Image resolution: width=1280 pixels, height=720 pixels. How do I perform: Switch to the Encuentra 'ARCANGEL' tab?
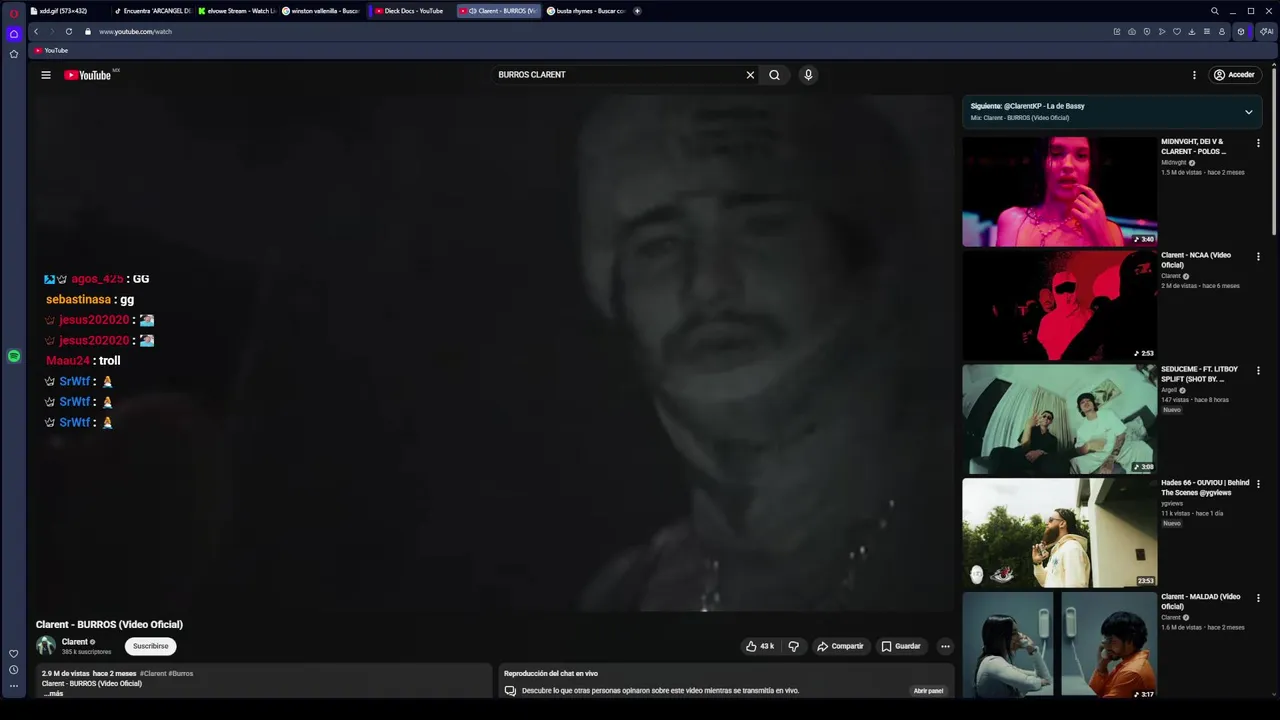point(152,11)
